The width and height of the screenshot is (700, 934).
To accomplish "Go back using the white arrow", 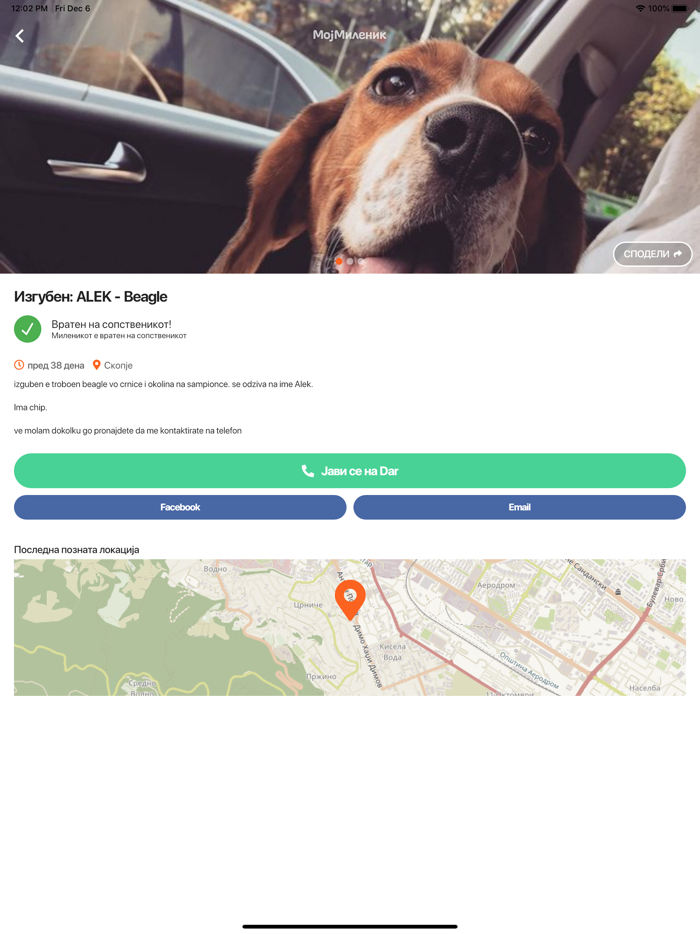I will coord(20,36).
